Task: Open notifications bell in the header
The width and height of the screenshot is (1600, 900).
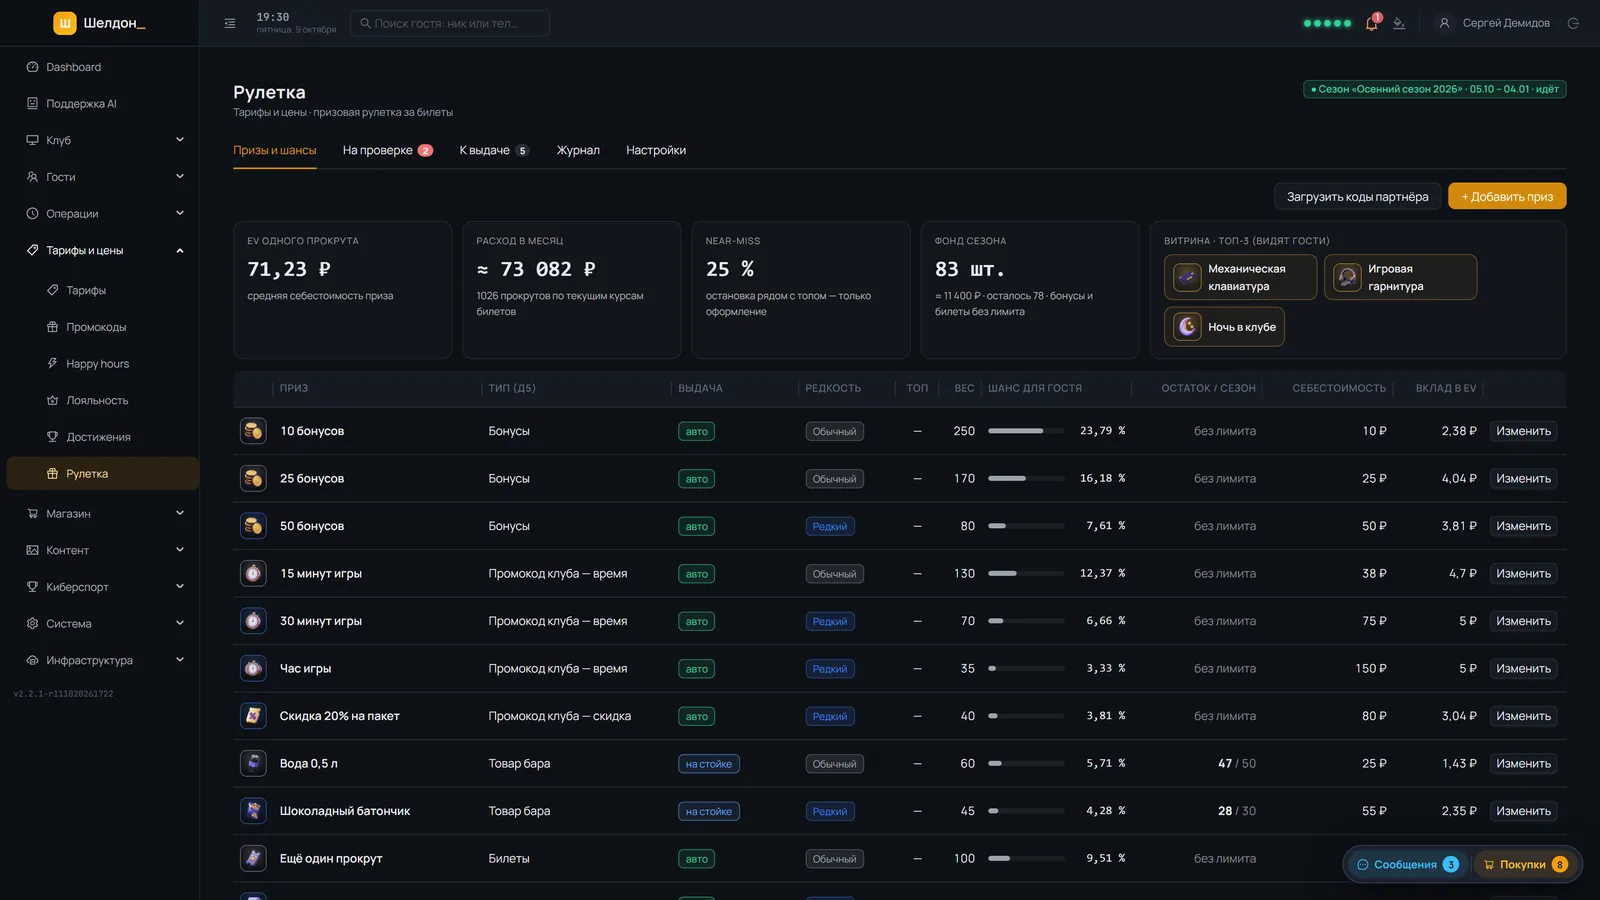Action: coord(1371,23)
